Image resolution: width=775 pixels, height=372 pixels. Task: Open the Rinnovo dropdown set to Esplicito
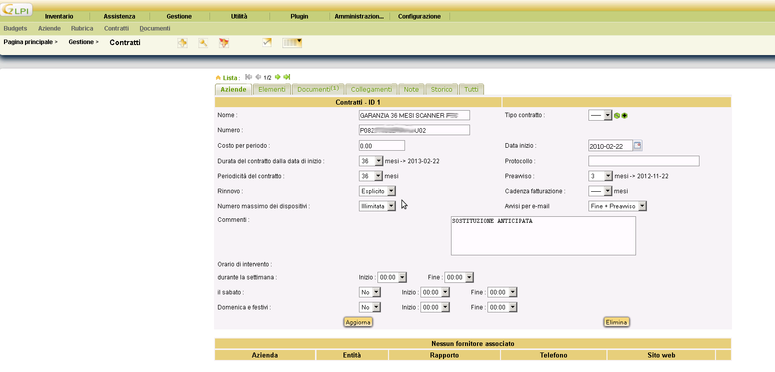click(377, 191)
